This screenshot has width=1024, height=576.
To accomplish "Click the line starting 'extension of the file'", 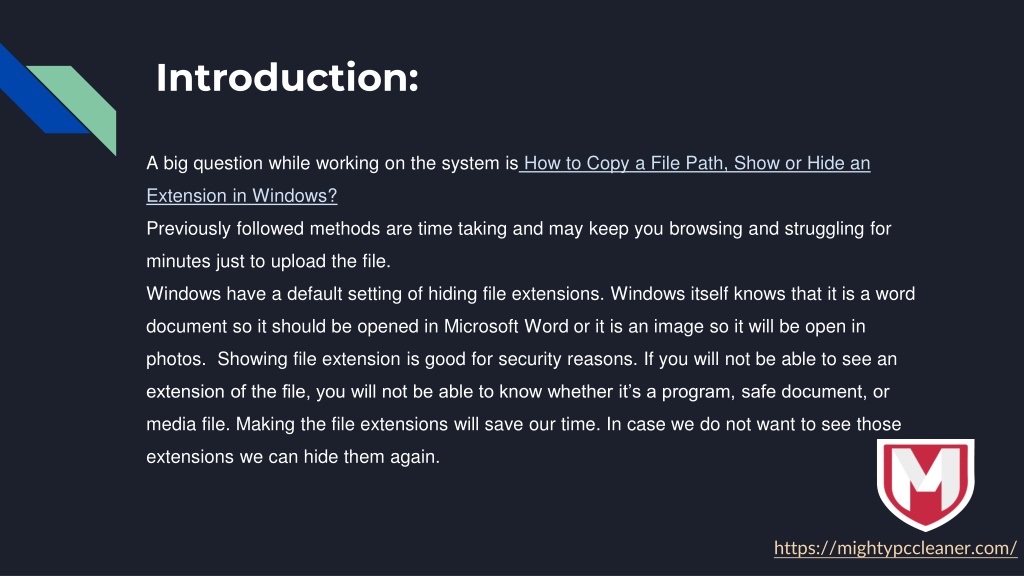I will tap(518, 392).
